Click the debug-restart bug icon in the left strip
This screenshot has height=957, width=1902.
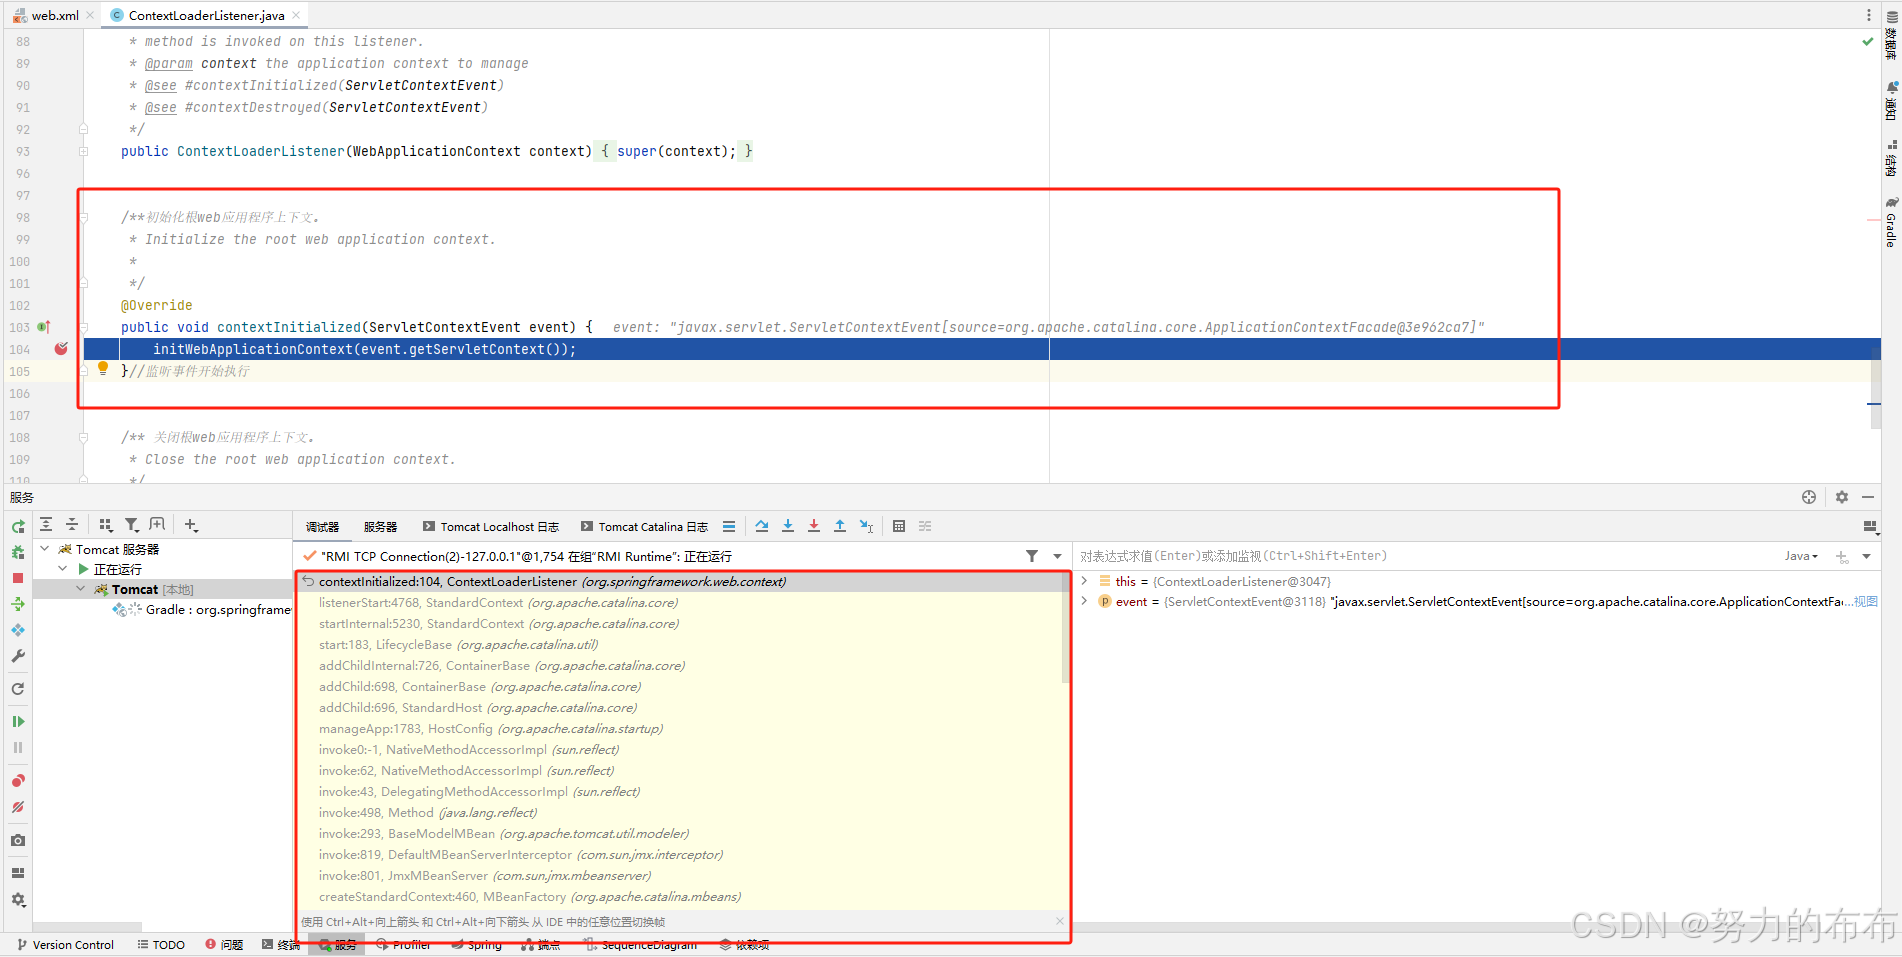pyautogui.click(x=18, y=552)
